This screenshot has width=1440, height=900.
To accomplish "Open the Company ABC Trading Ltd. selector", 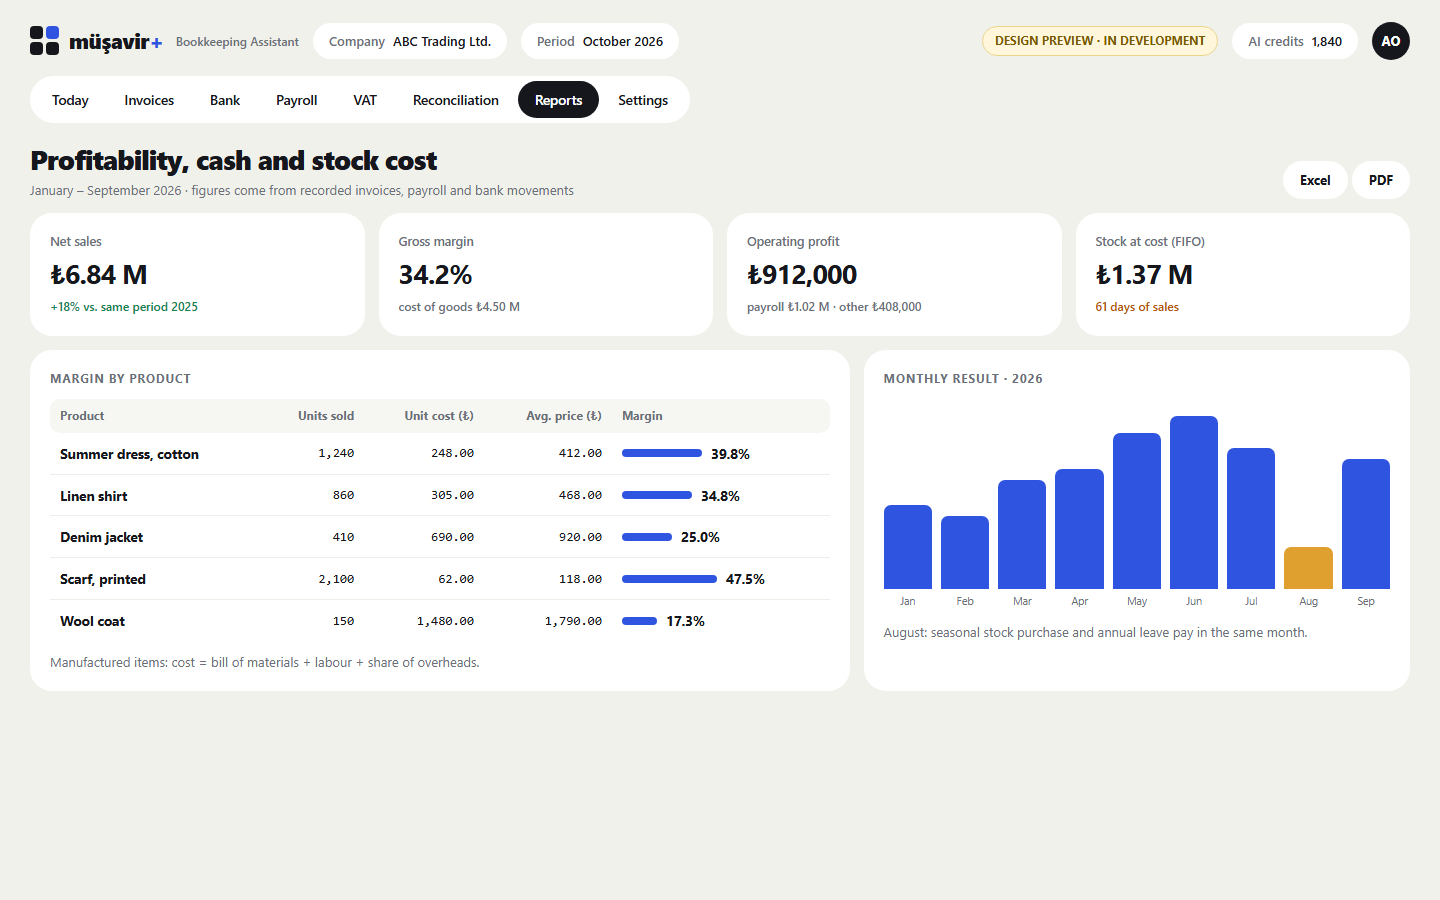I will [410, 41].
